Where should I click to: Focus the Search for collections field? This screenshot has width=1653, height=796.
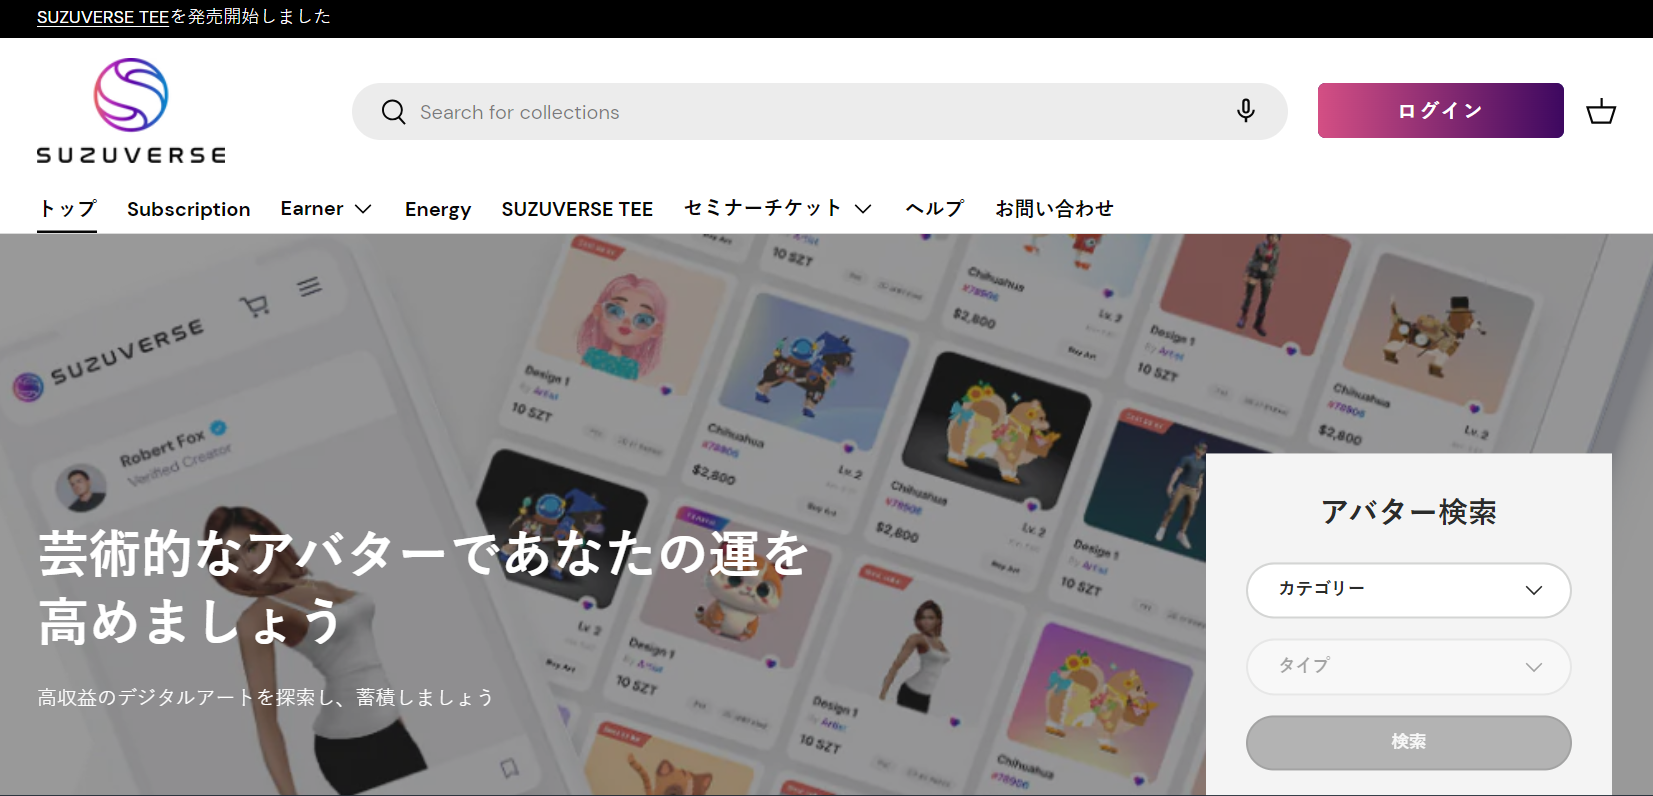(x=819, y=112)
